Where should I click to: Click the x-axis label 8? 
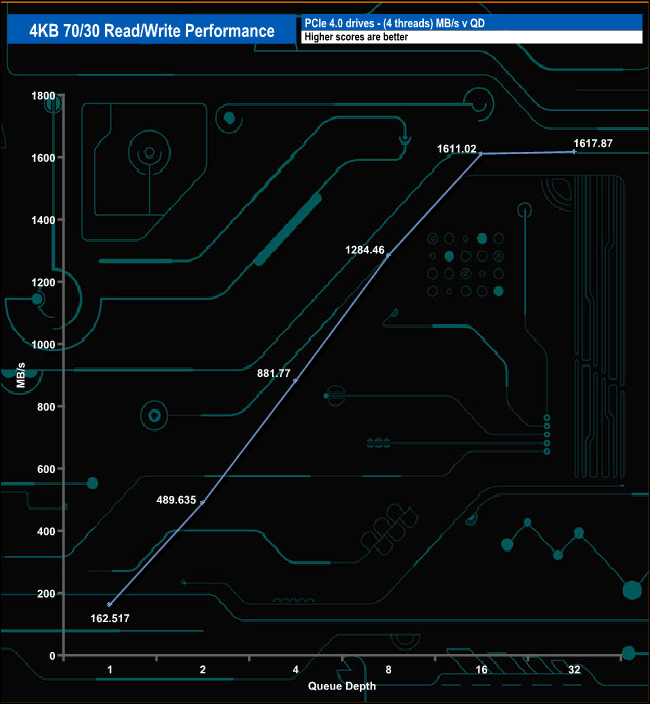point(388,669)
